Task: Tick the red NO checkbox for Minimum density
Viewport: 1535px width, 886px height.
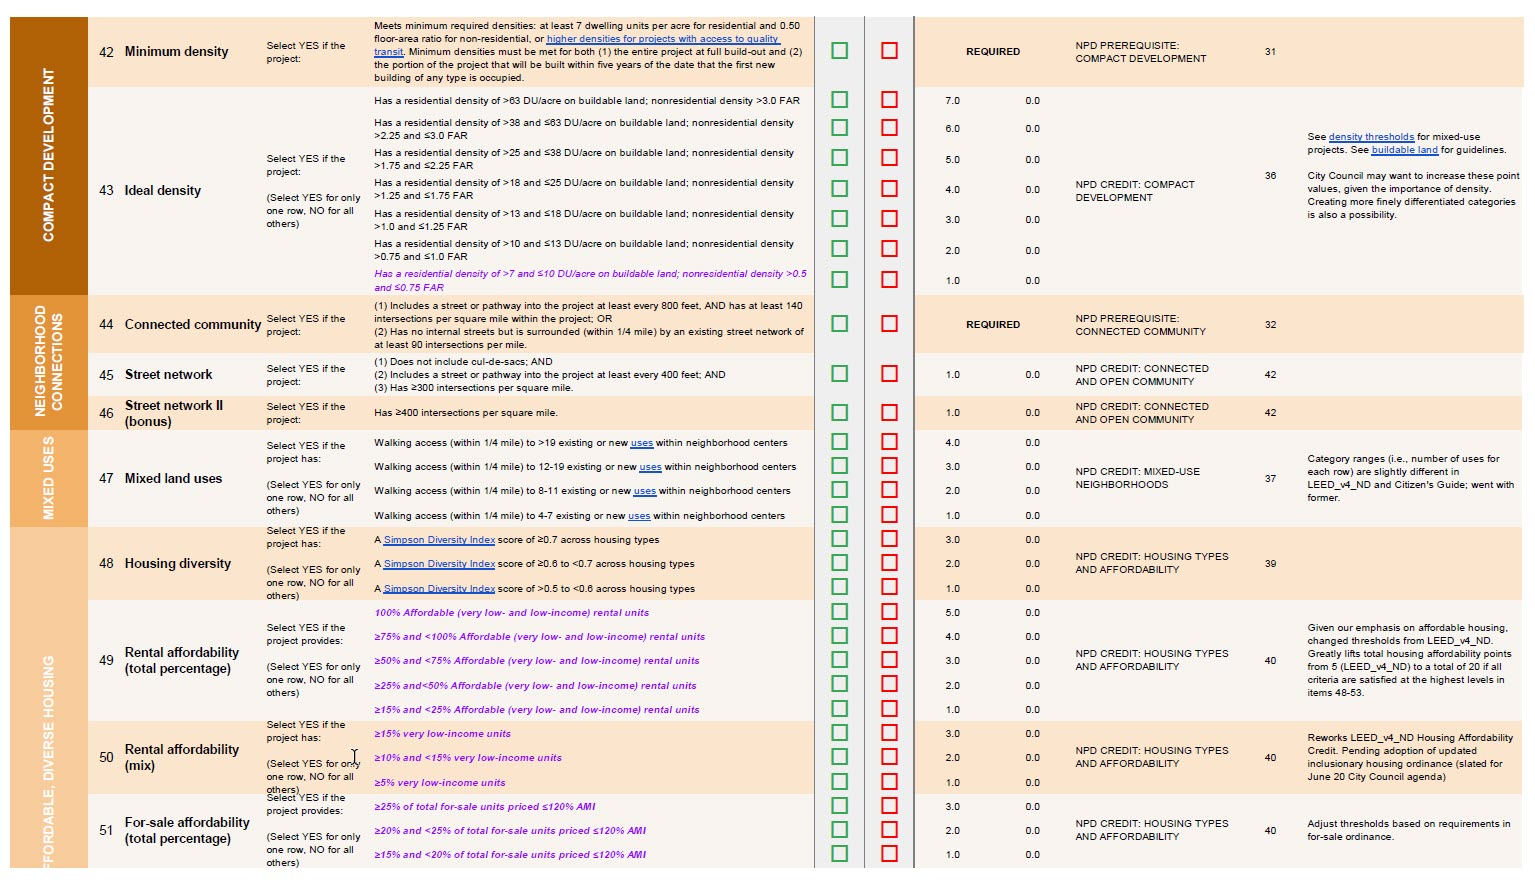Action: [889, 51]
